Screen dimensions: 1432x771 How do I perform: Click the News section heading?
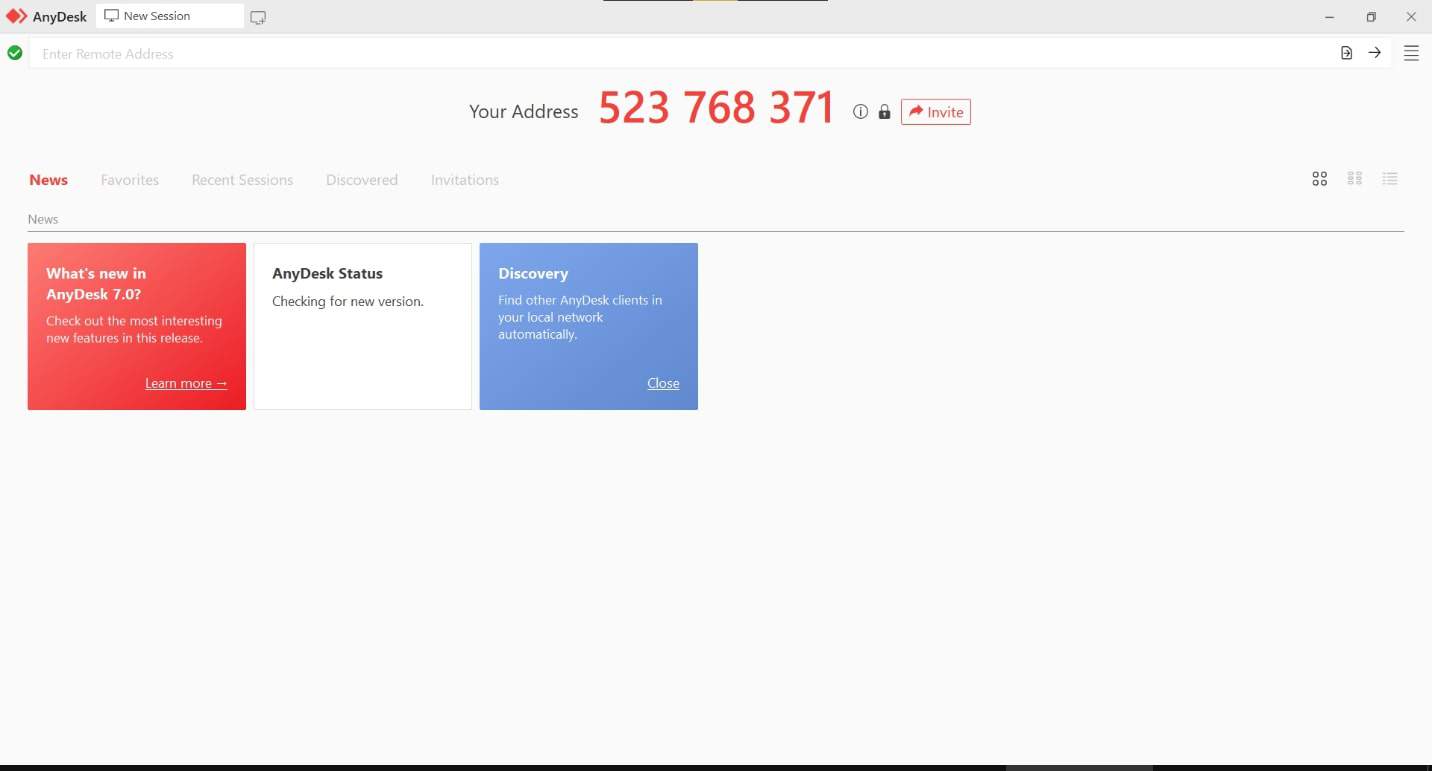coord(43,219)
